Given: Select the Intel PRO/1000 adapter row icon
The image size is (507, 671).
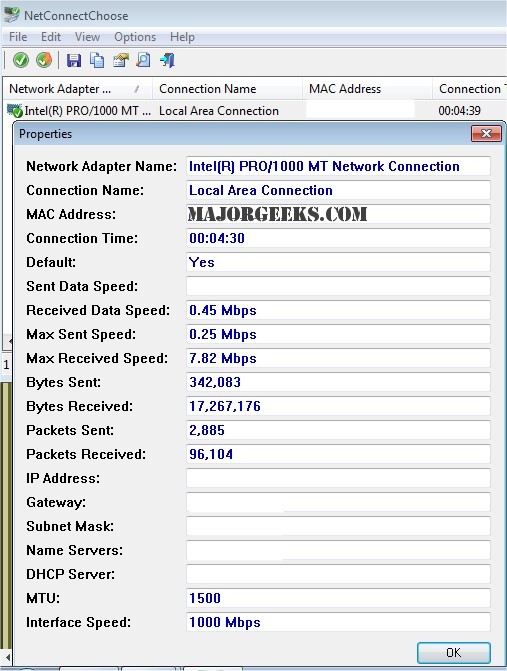Looking at the screenshot, I should (x=15, y=111).
